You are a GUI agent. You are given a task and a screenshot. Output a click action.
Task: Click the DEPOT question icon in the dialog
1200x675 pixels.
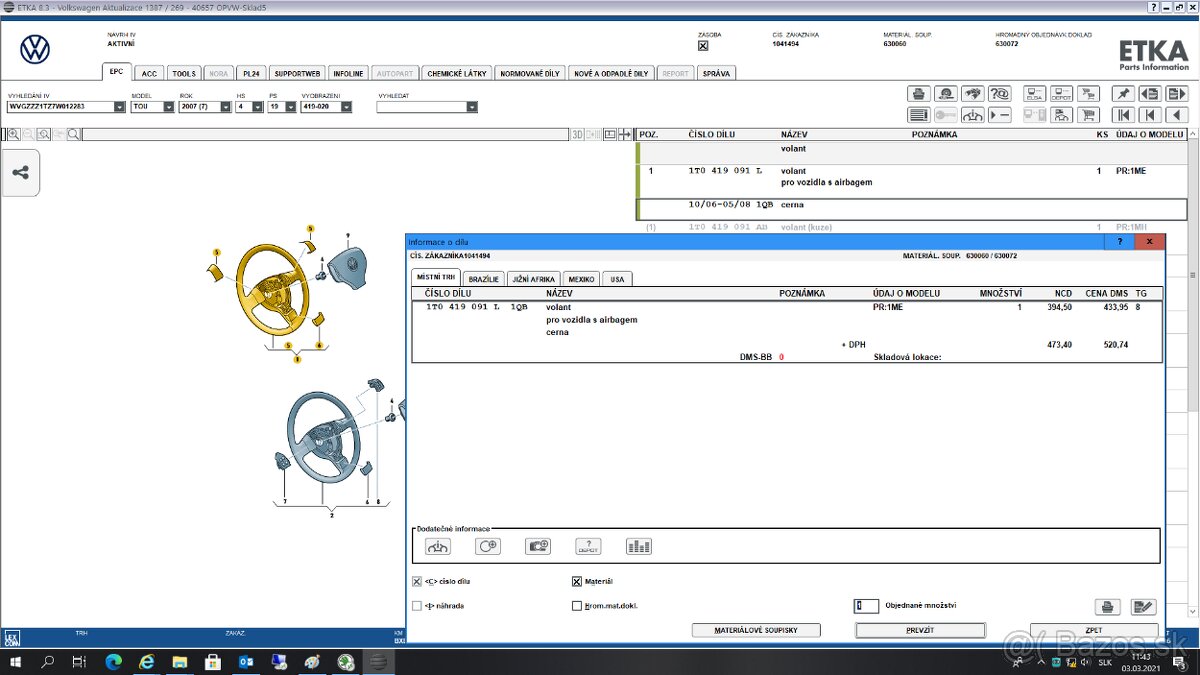pos(588,546)
